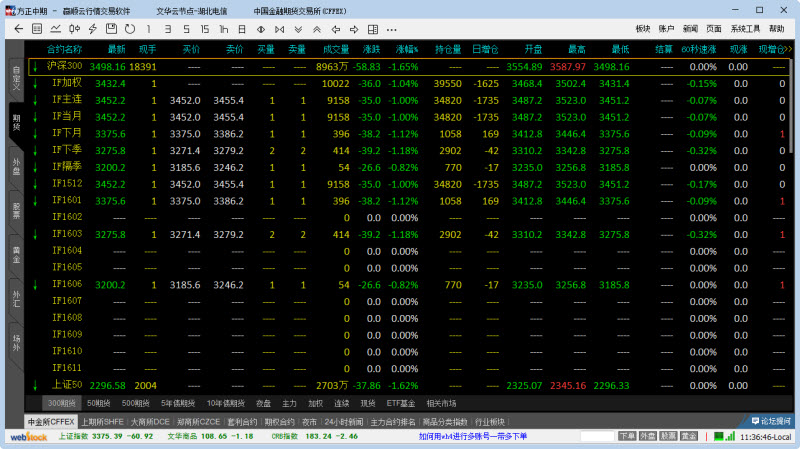Select the 外汇 sidebar tab
Viewport: 800px width, 449px height.
pos(16,299)
